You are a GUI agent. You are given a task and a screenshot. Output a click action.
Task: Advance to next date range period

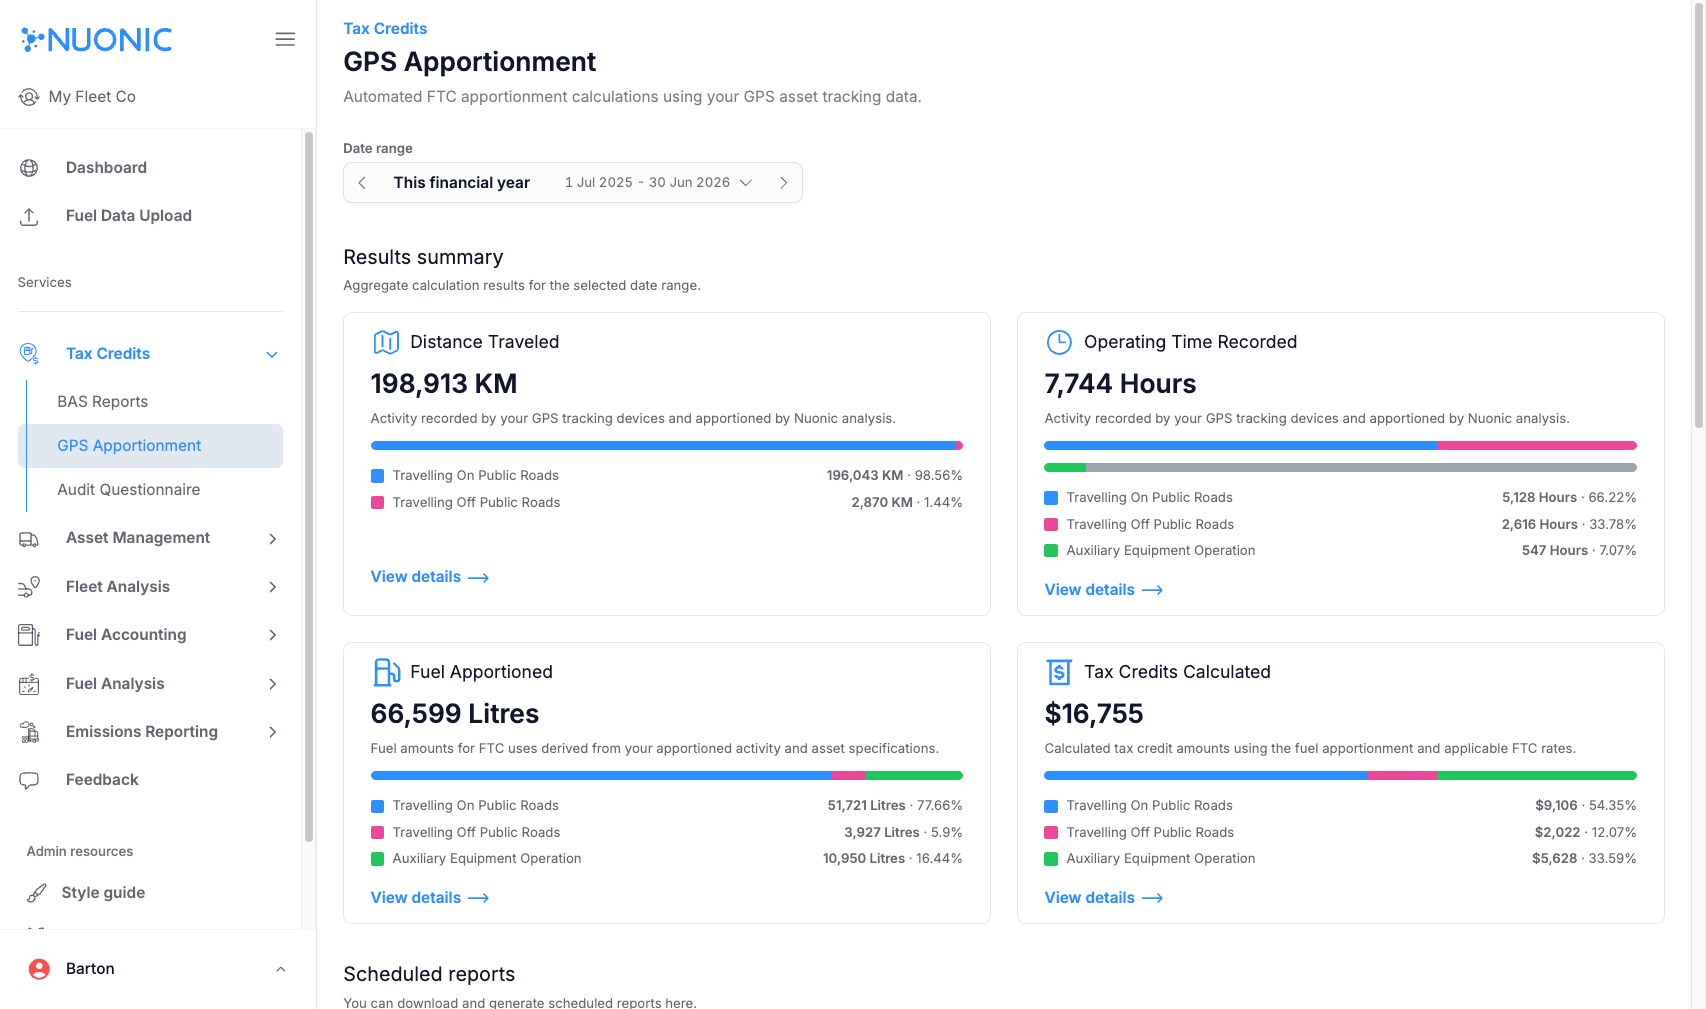[783, 183]
